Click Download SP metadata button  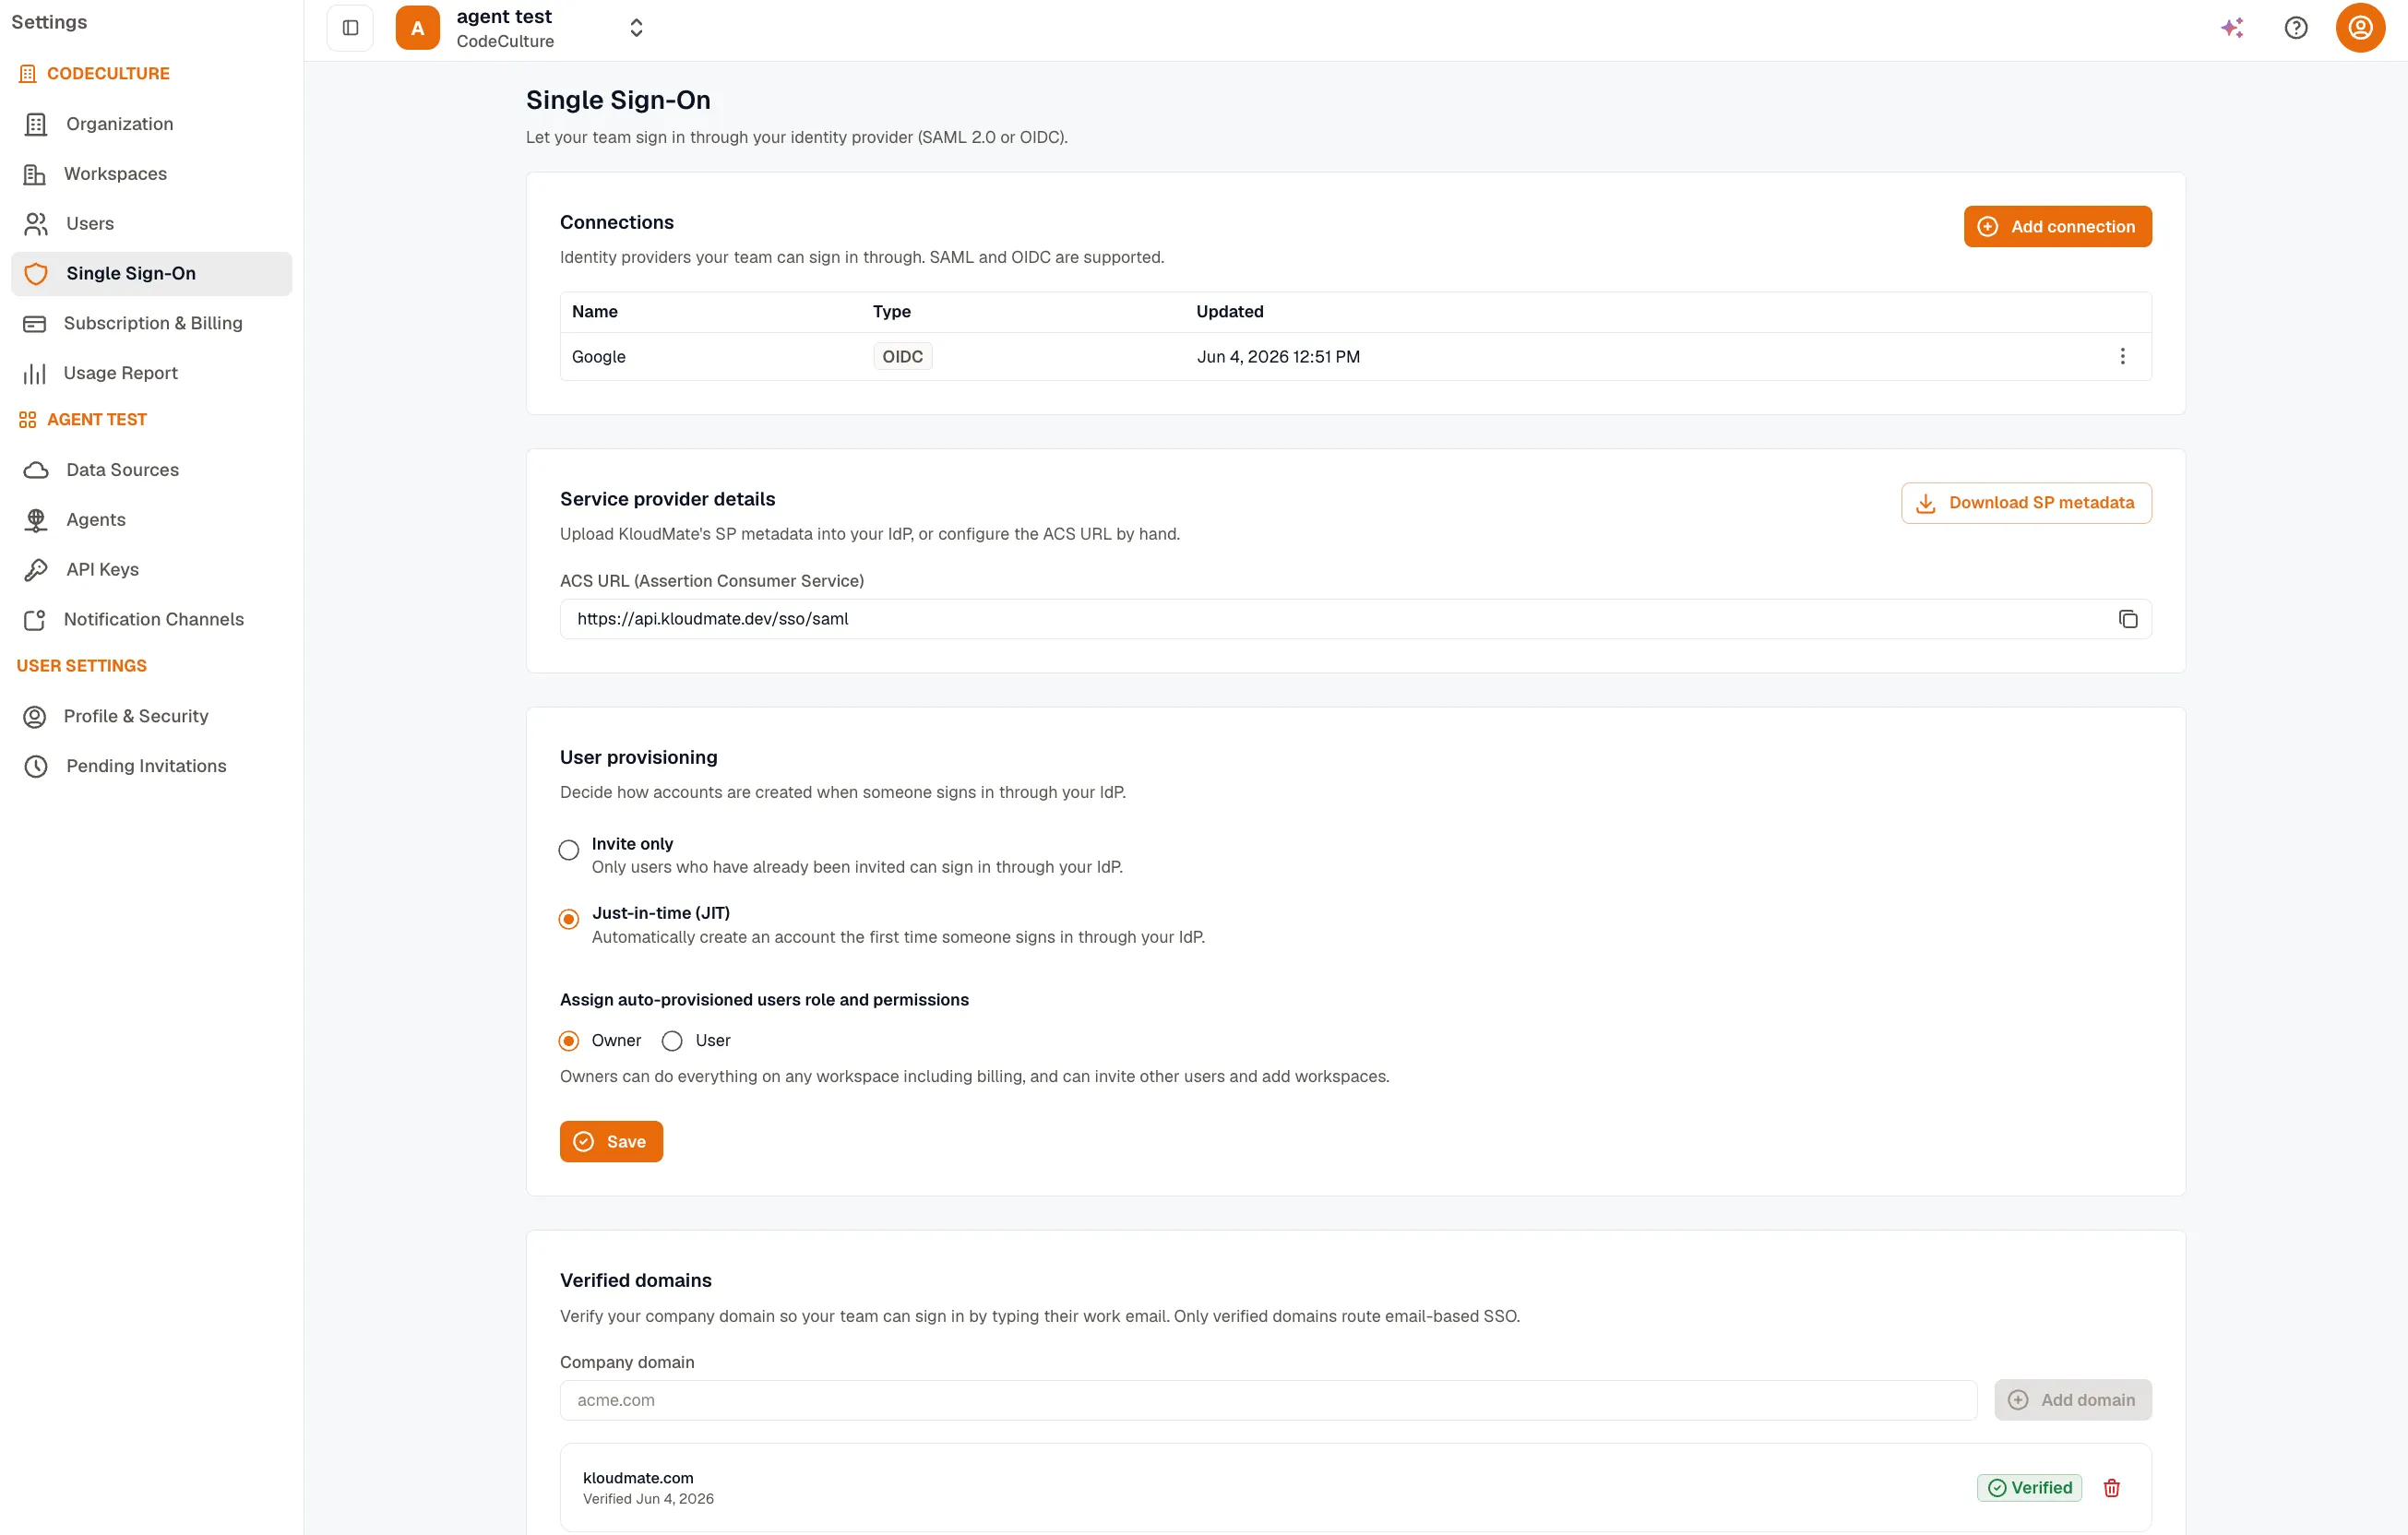coord(2026,503)
